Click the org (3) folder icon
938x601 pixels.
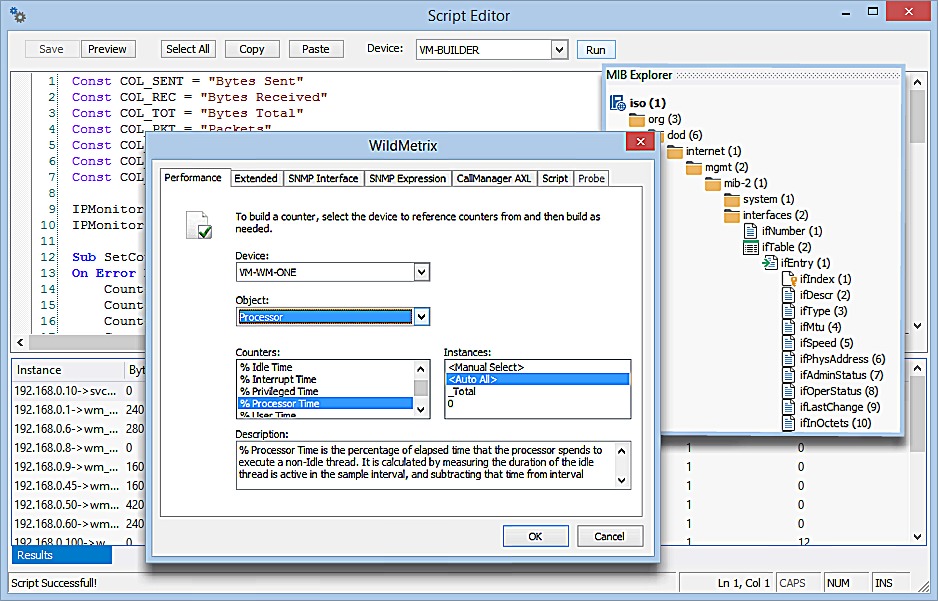click(636, 120)
